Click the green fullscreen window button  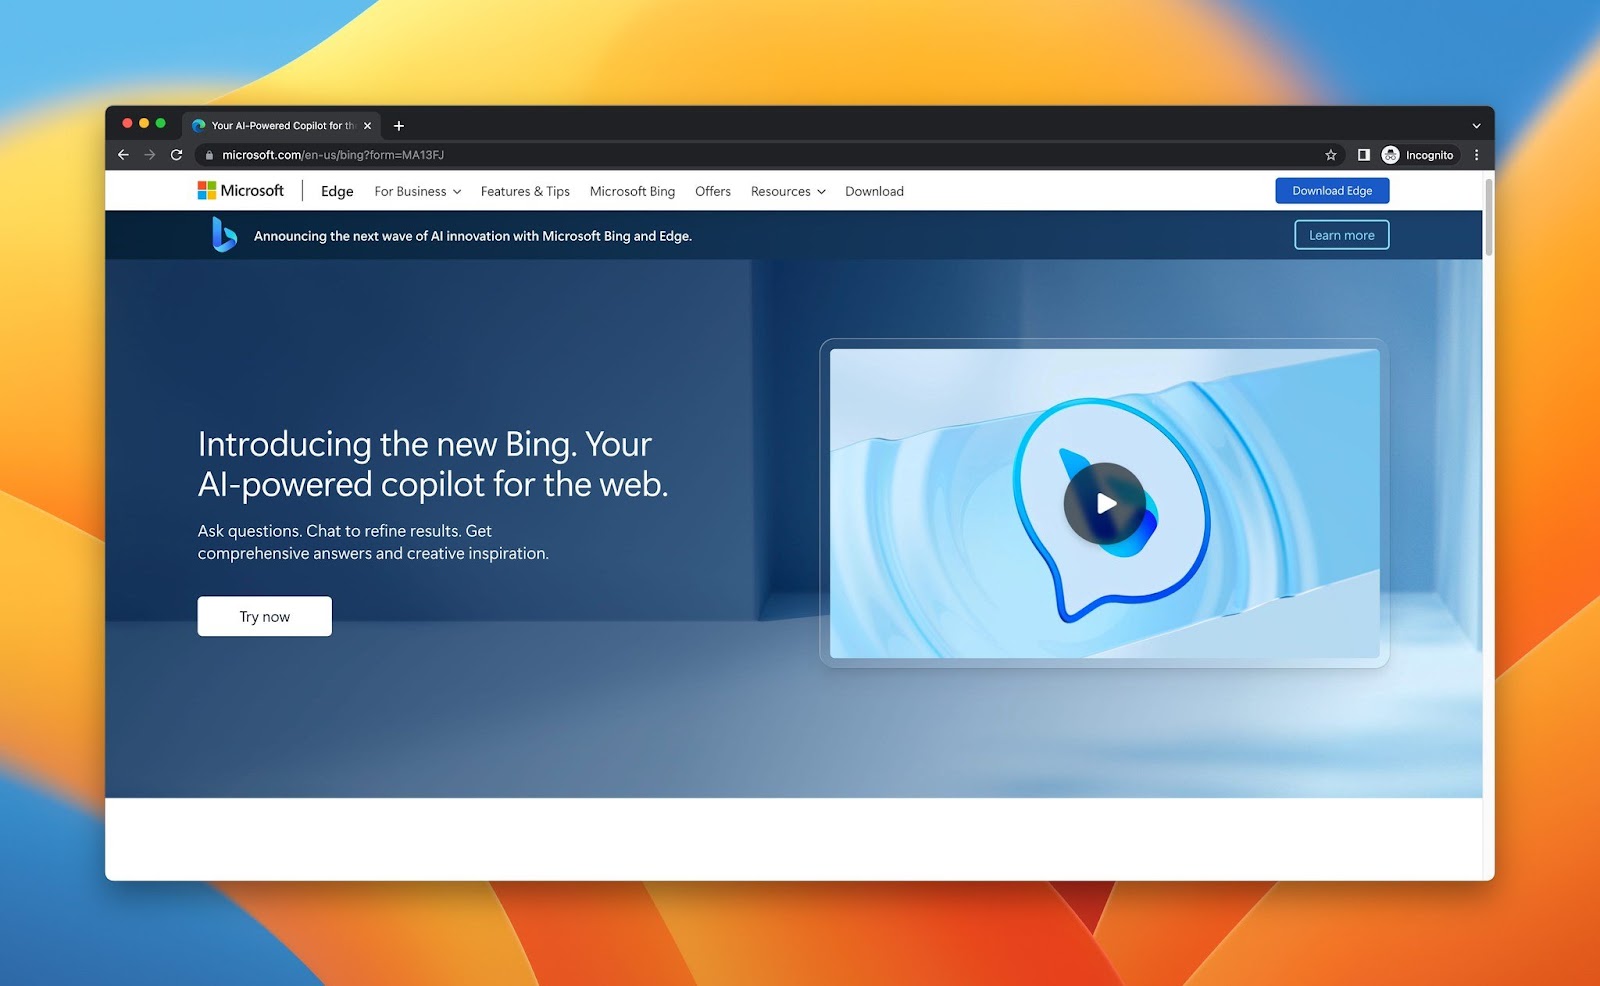(x=160, y=123)
